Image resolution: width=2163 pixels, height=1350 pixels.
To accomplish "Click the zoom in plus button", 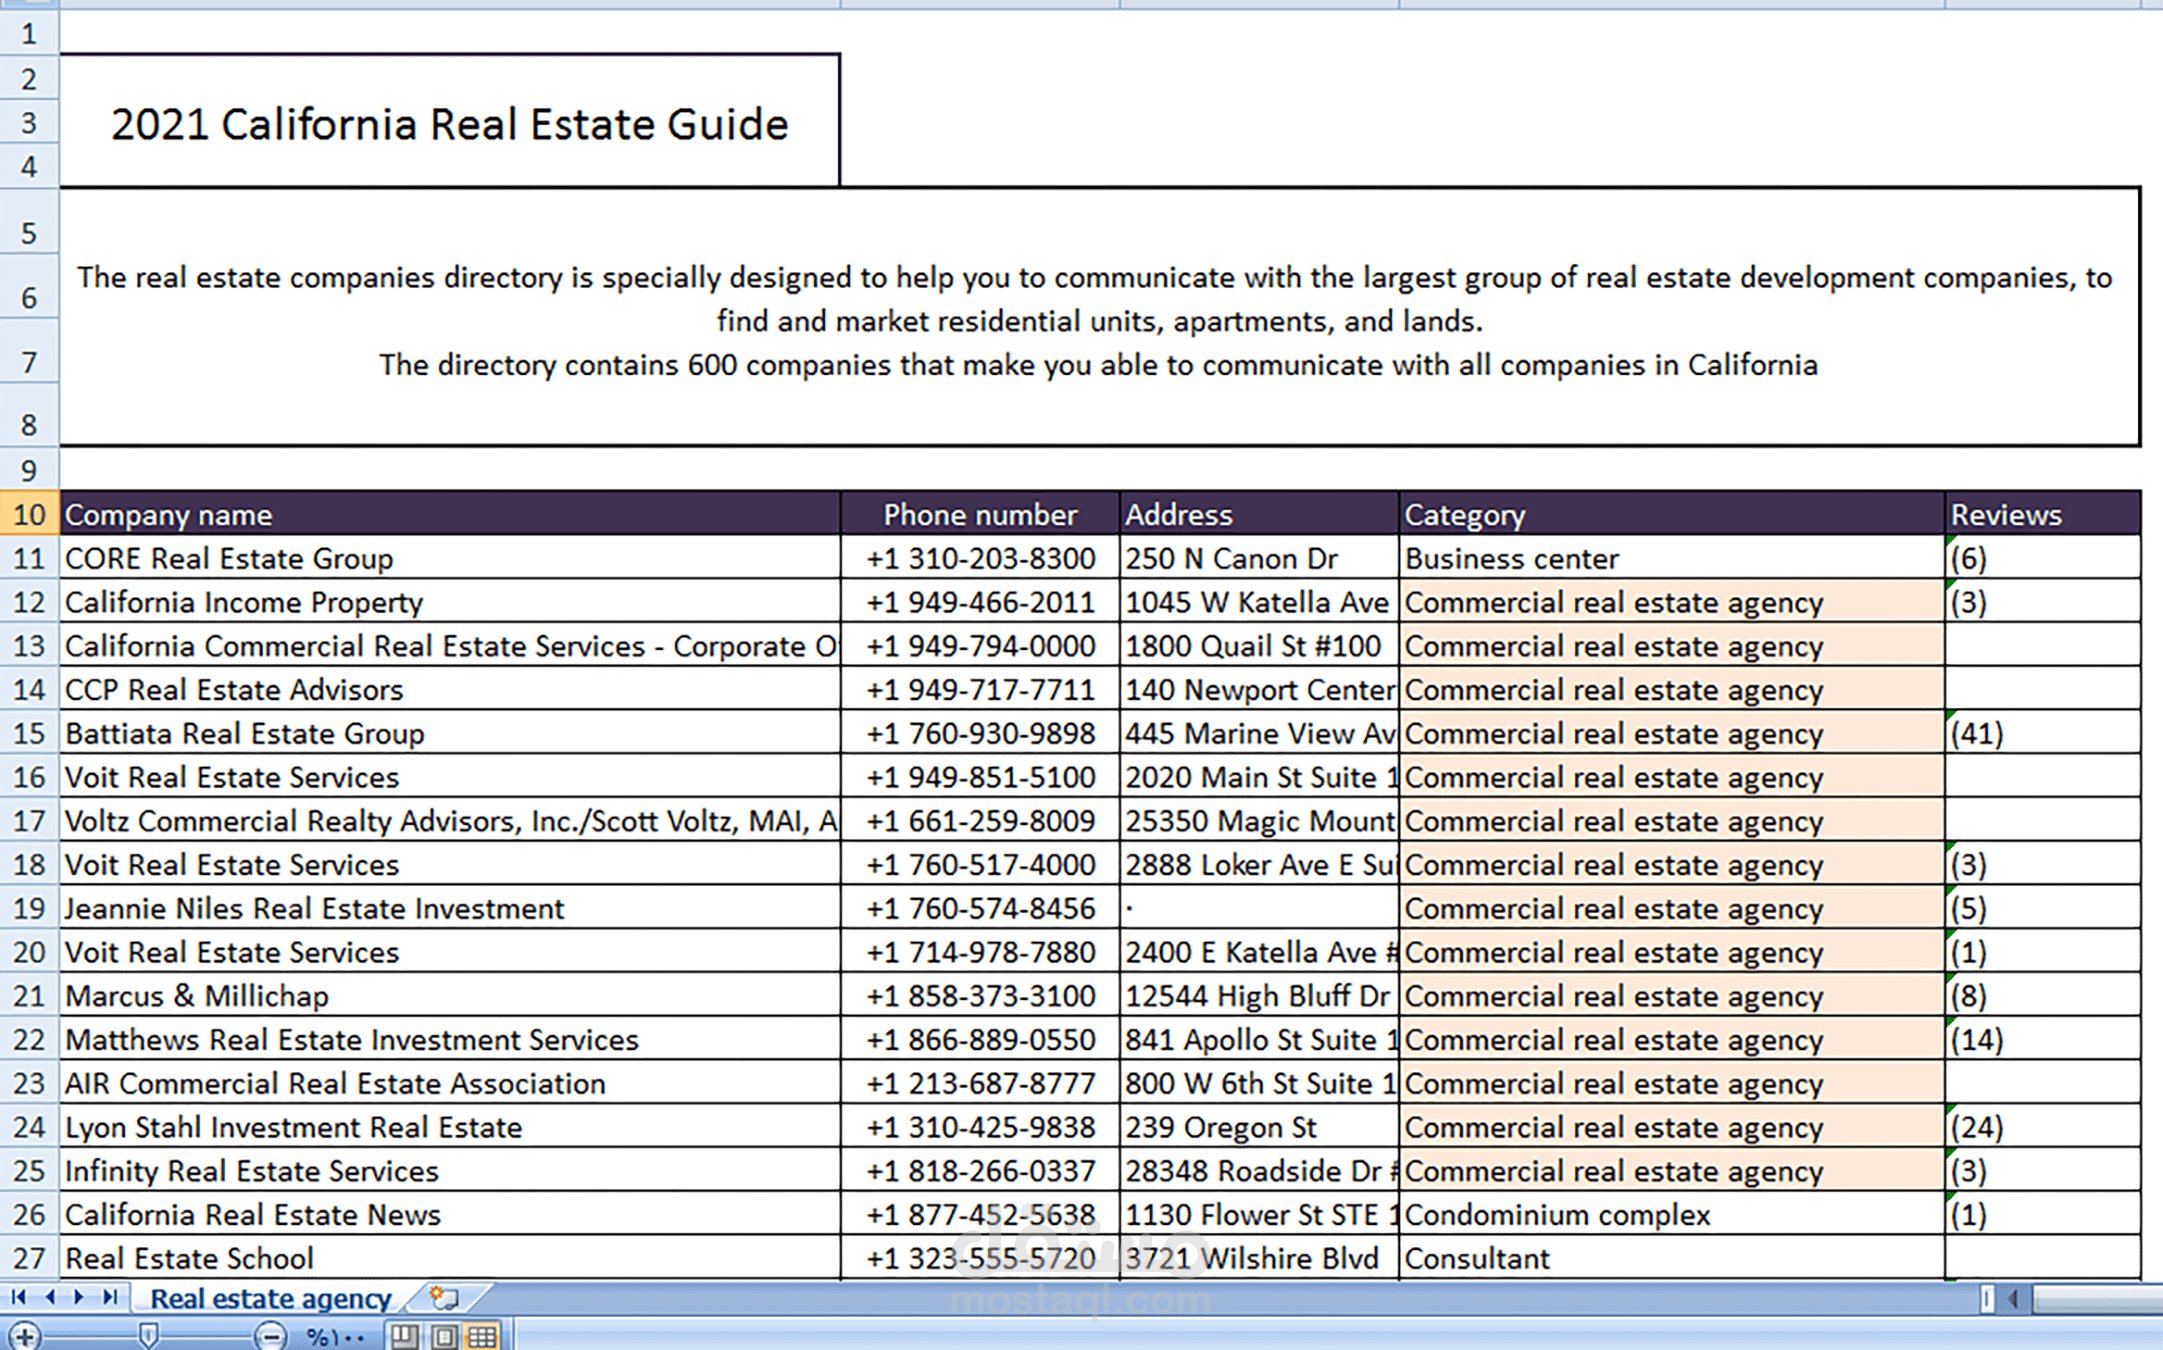I will [x=24, y=1336].
